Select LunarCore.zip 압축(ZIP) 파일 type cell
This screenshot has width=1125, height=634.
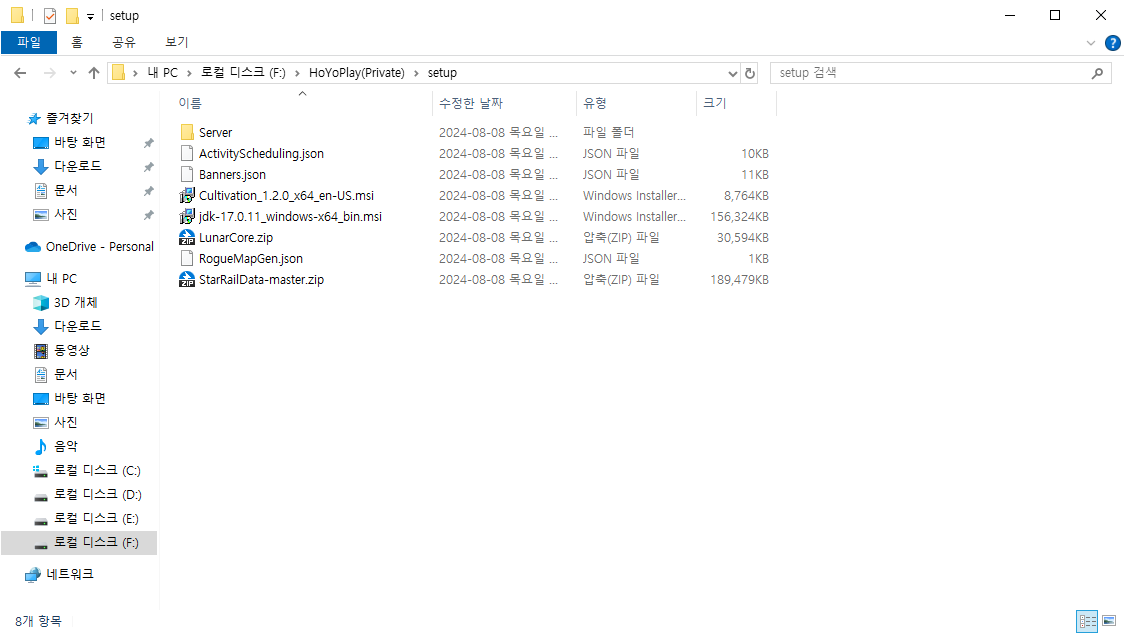point(621,237)
